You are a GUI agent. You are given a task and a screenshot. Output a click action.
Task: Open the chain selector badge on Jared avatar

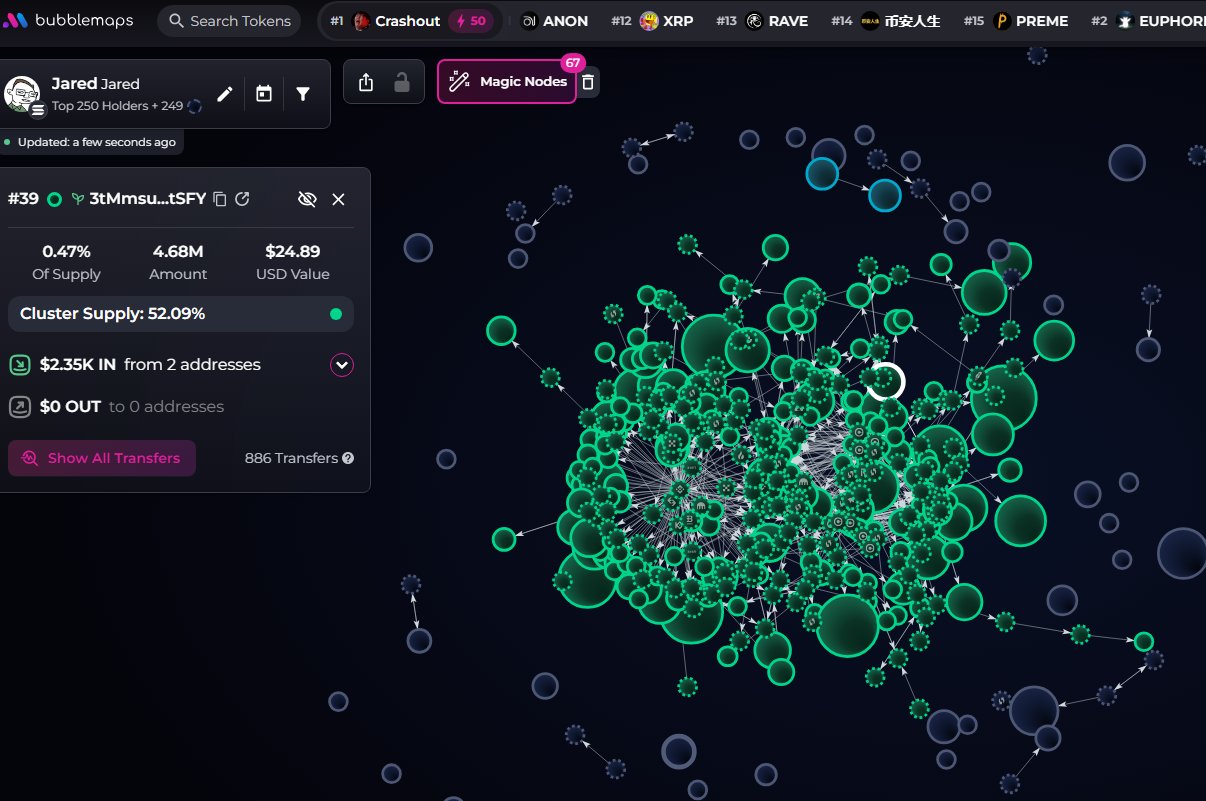pos(38,110)
